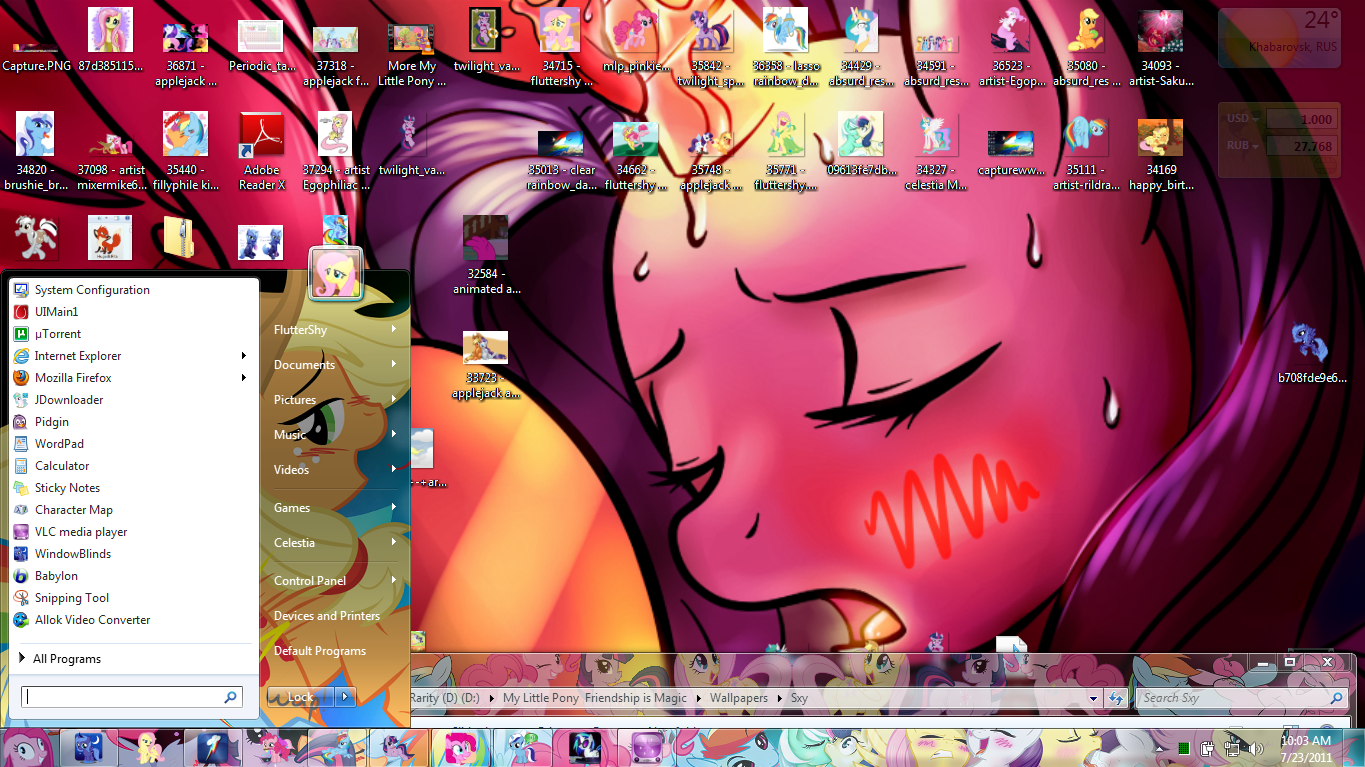Focus the Search Sxy field in Explorer

click(x=1230, y=698)
